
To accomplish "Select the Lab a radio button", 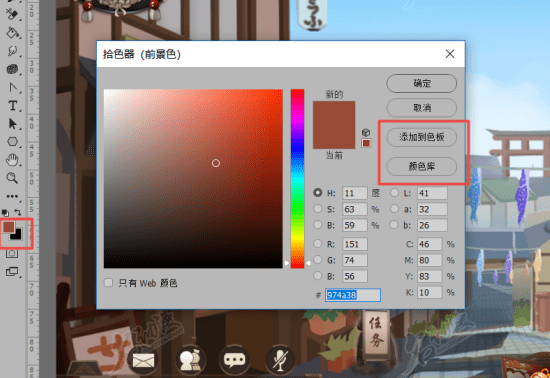I will tap(394, 209).
